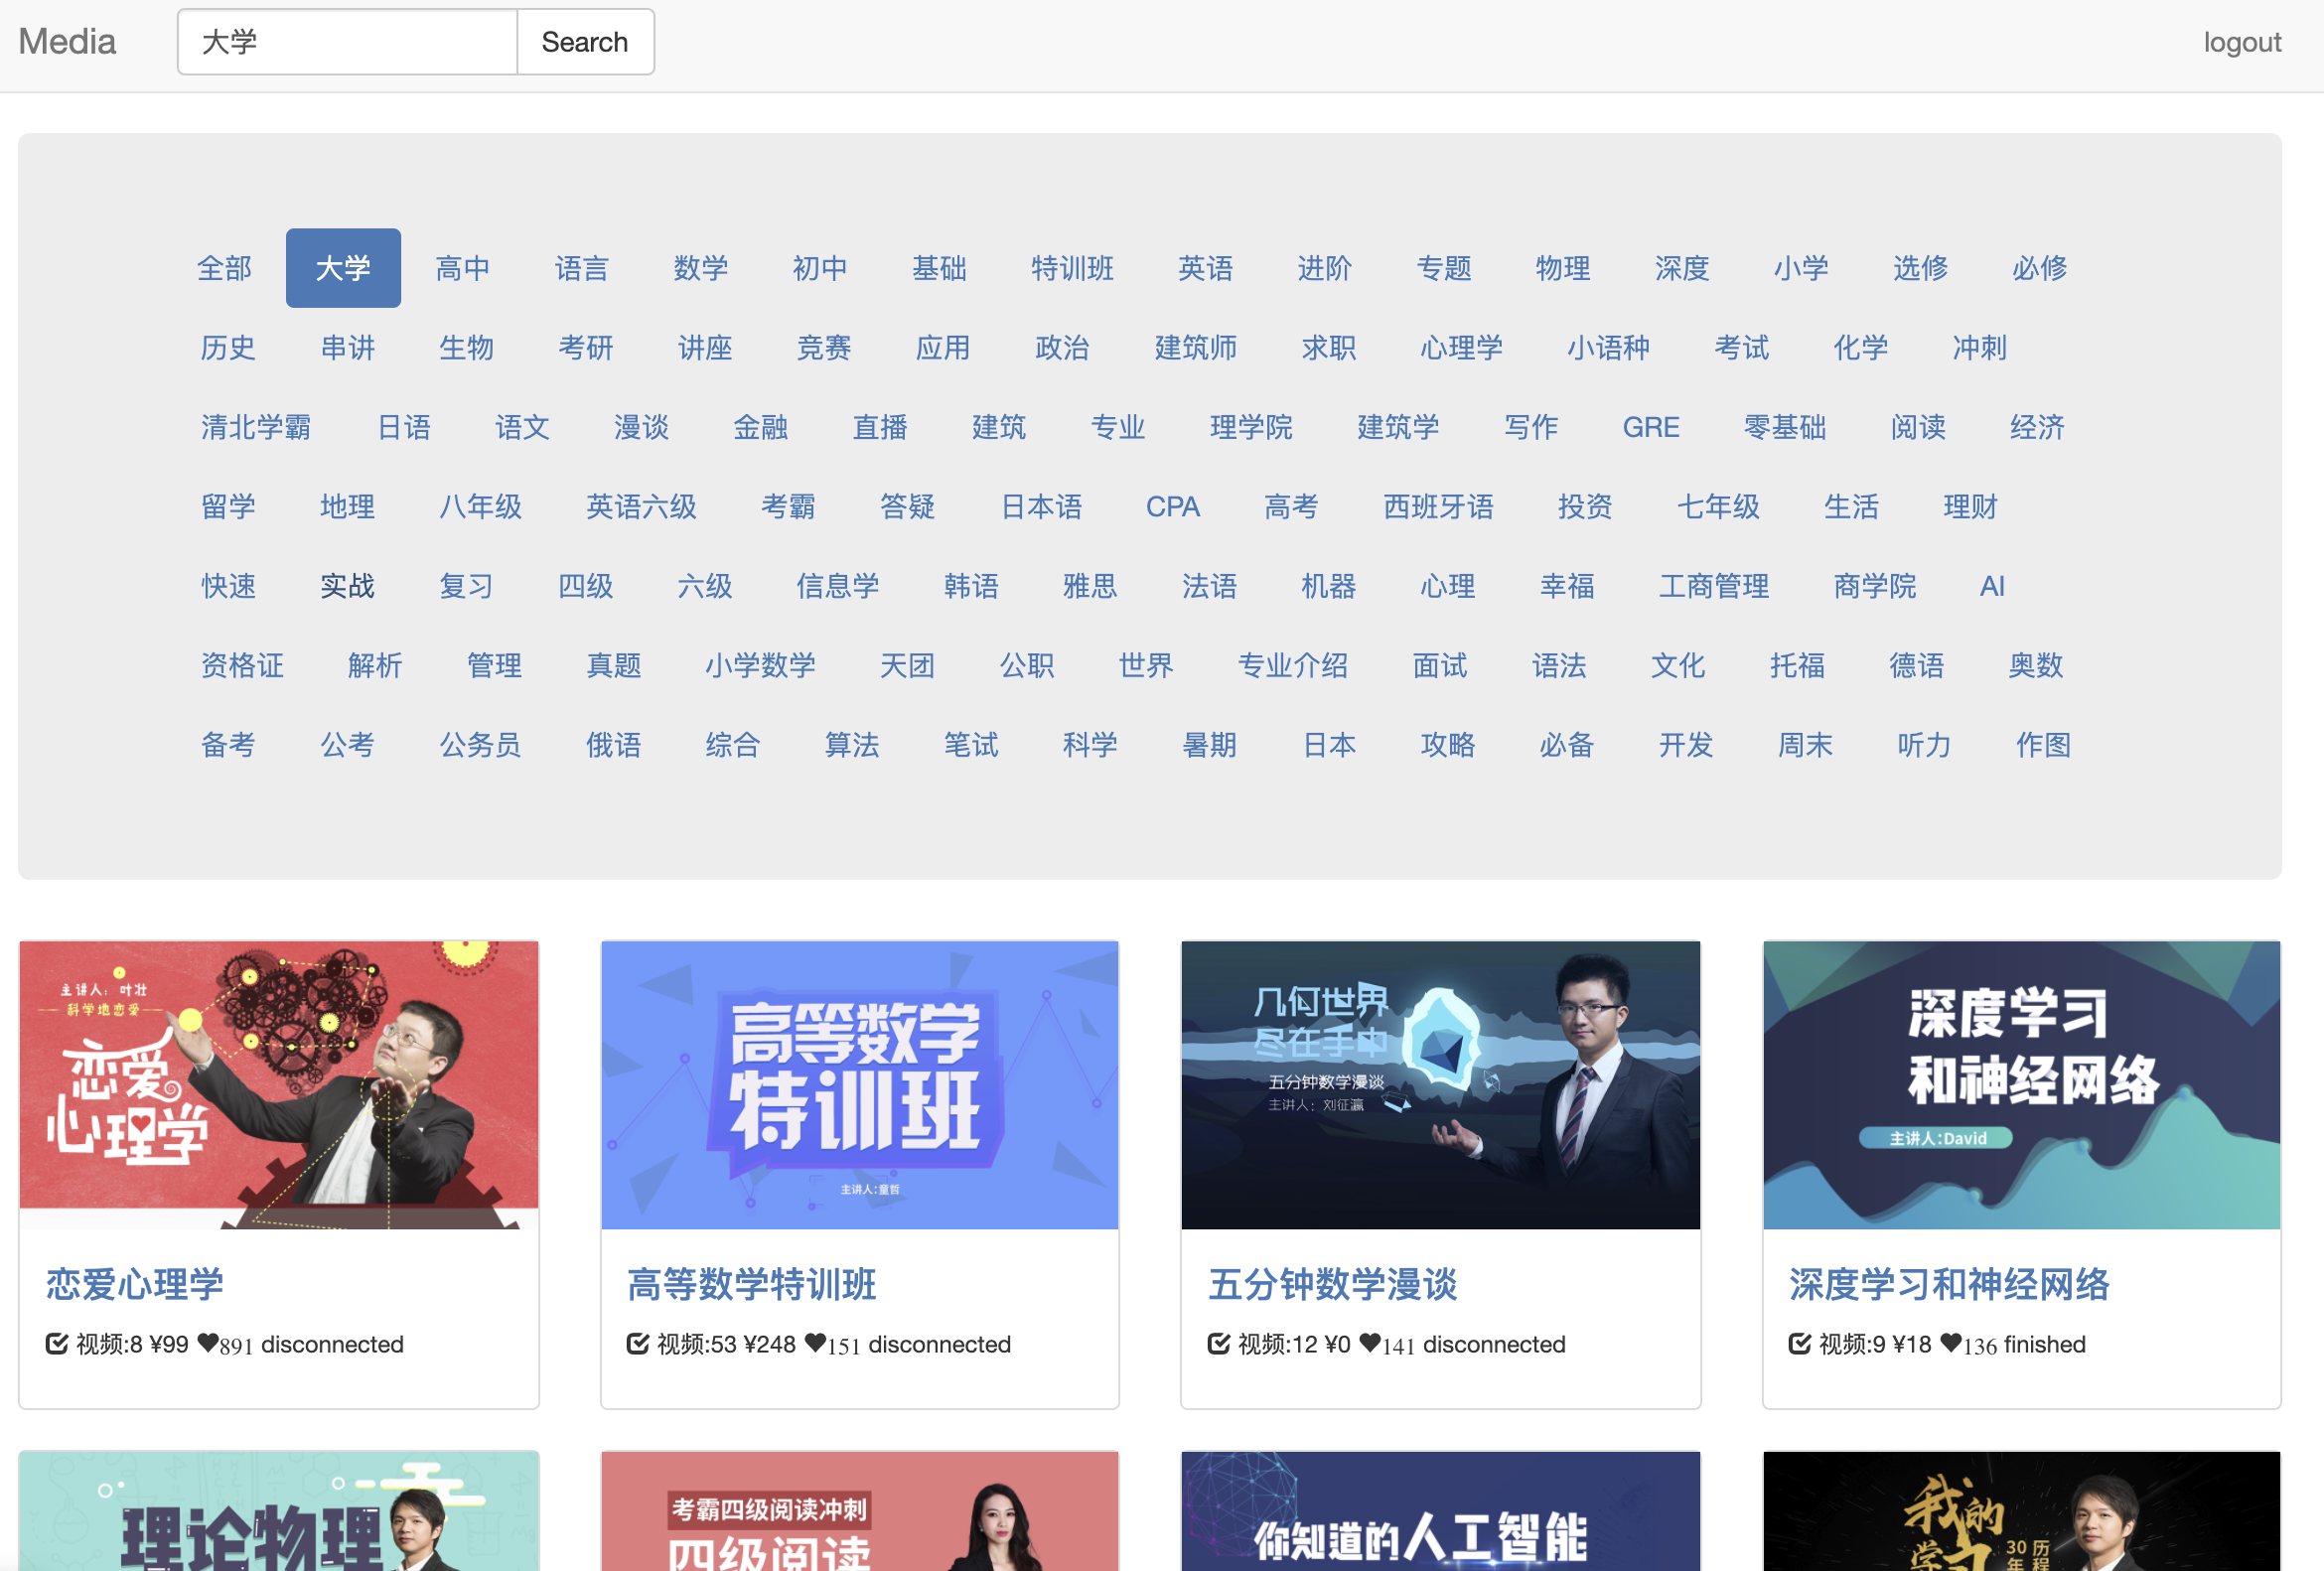The width and height of the screenshot is (2324, 1571).
Task: Open the 深度学习和神经网络 title link
Action: (x=1948, y=1284)
